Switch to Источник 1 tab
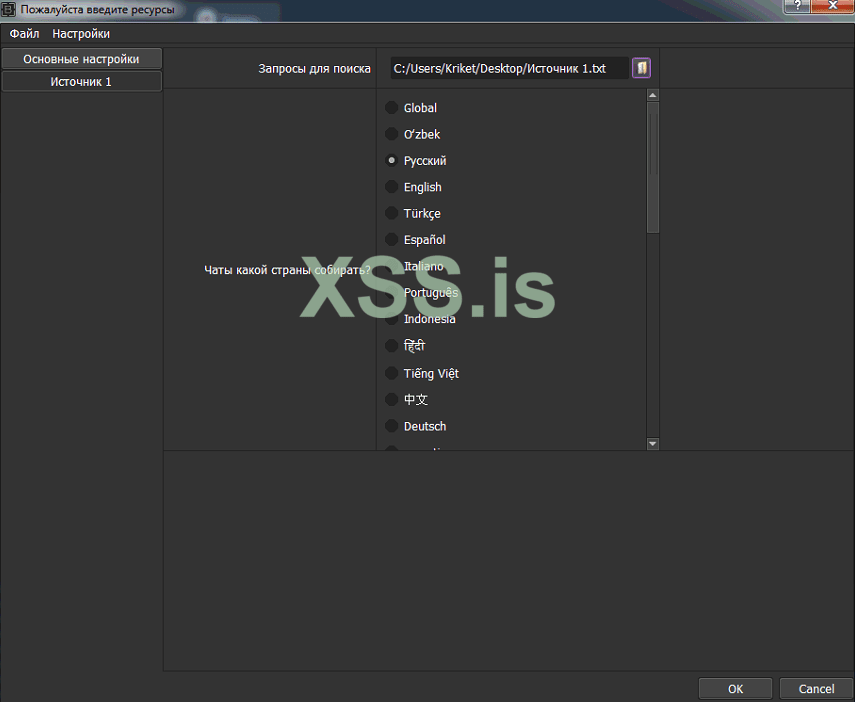The height and width of the screenshot is (702, 855). click(82, 82)
